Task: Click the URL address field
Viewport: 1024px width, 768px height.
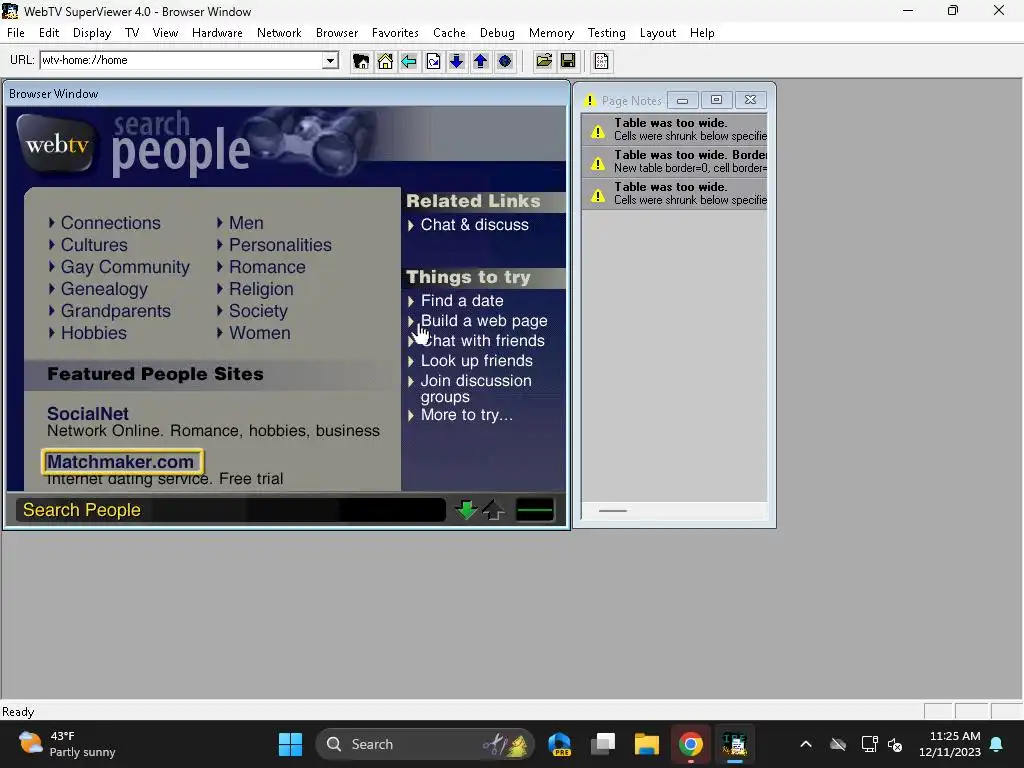Action: pyautogui.click(x=182, y=61)
